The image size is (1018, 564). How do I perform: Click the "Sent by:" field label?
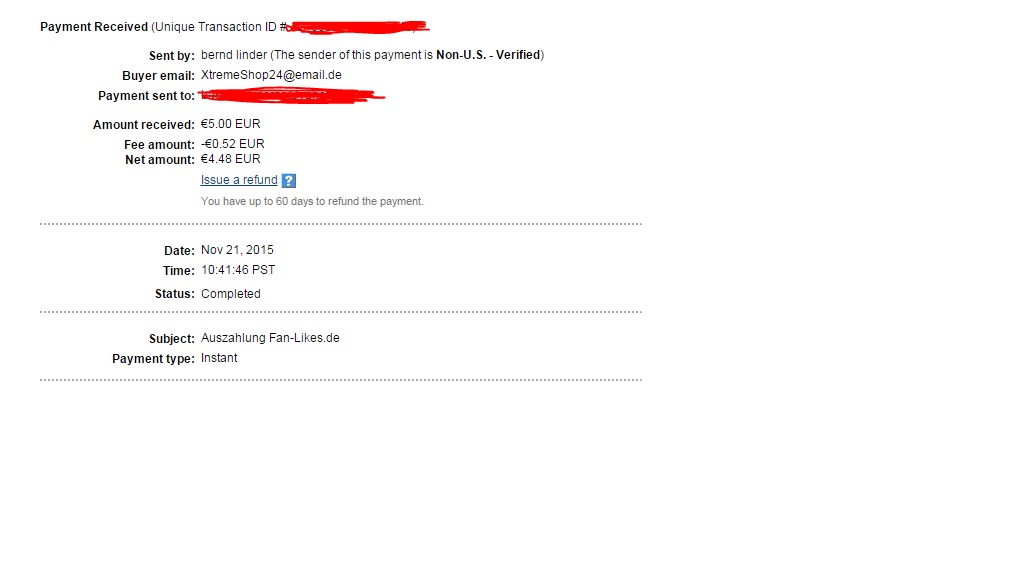coord(171,56)
